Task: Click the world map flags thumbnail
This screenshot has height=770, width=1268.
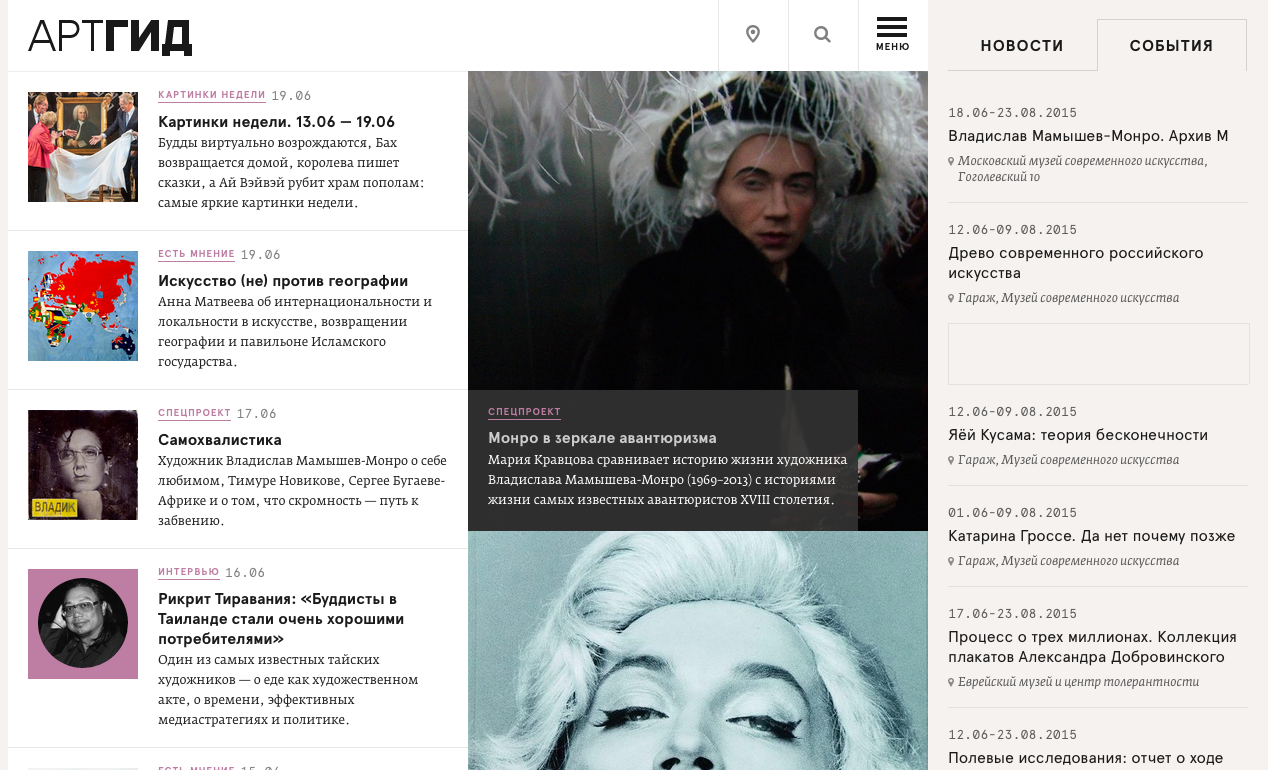Action: (x=83, y=306)
